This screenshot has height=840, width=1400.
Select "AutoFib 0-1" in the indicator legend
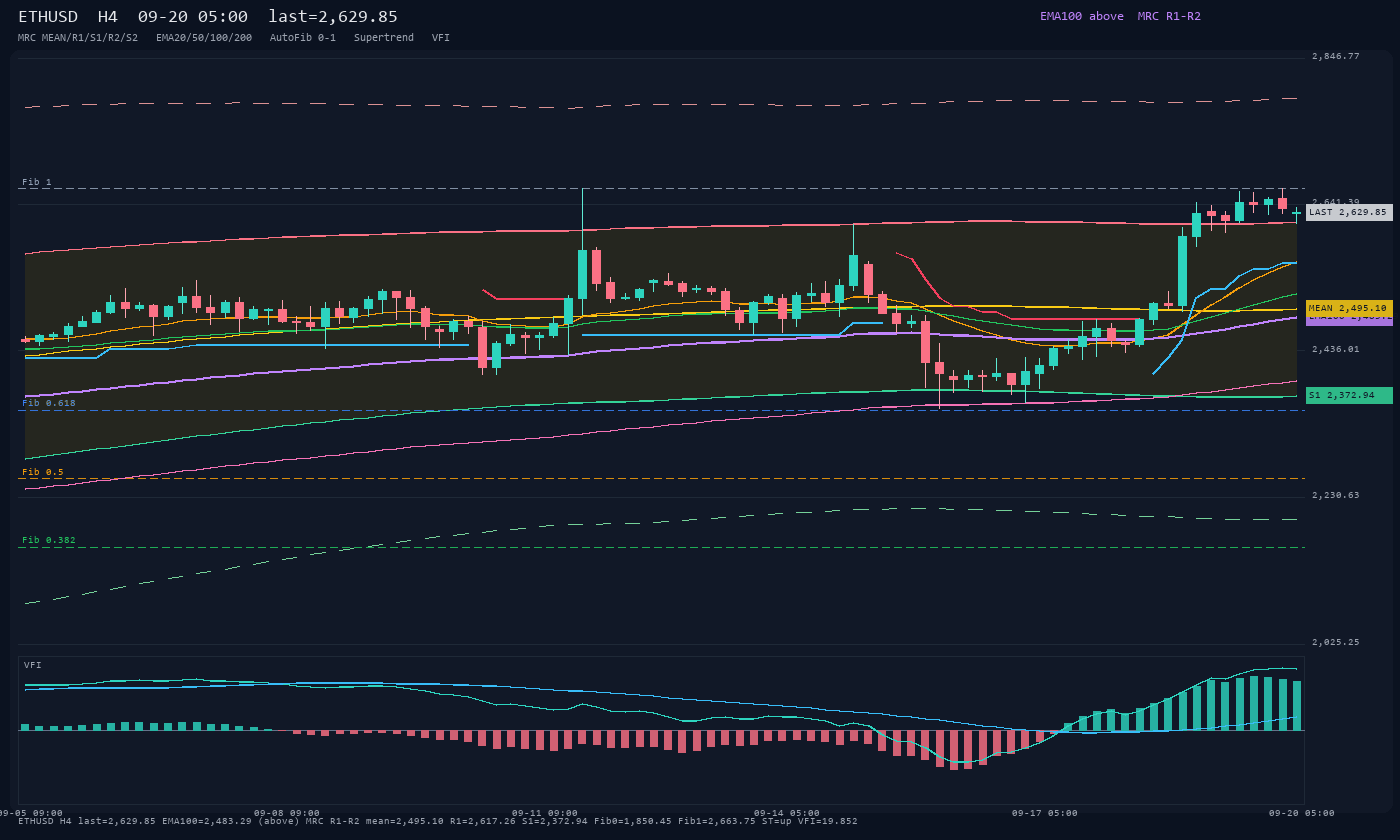pyautogui.click(x=303, y=38)
